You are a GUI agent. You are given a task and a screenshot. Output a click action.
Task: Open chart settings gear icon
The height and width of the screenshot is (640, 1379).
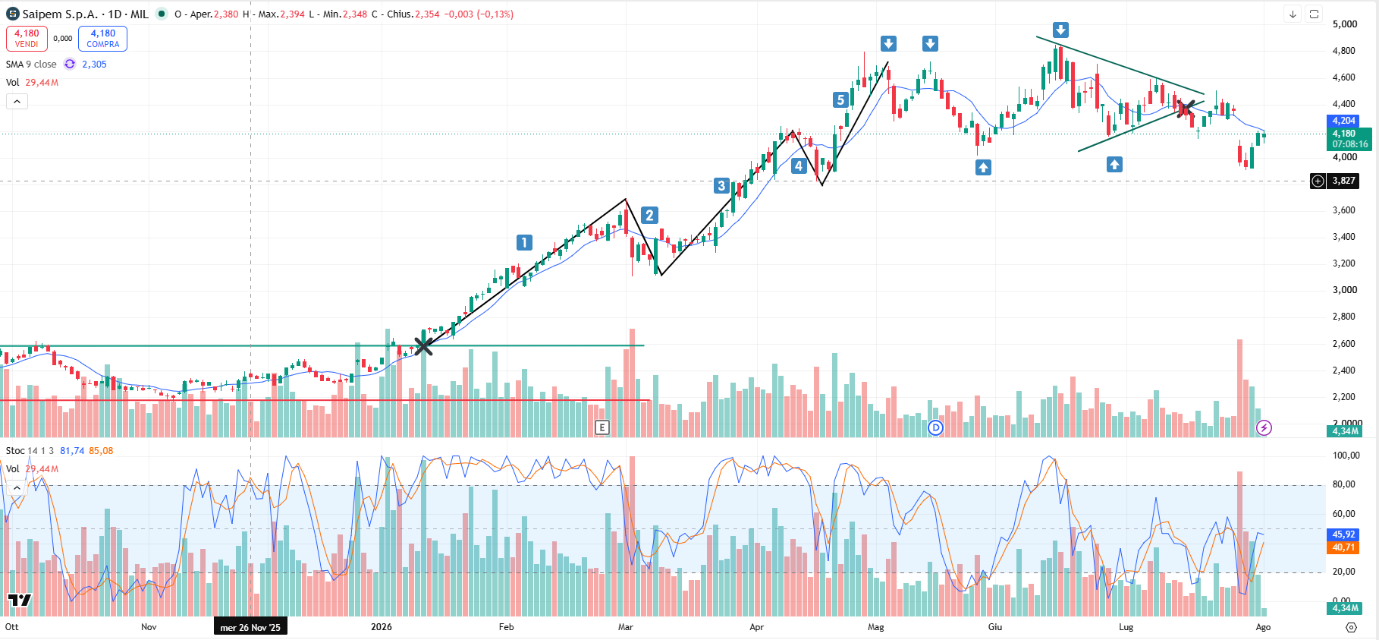(1351, 627)
